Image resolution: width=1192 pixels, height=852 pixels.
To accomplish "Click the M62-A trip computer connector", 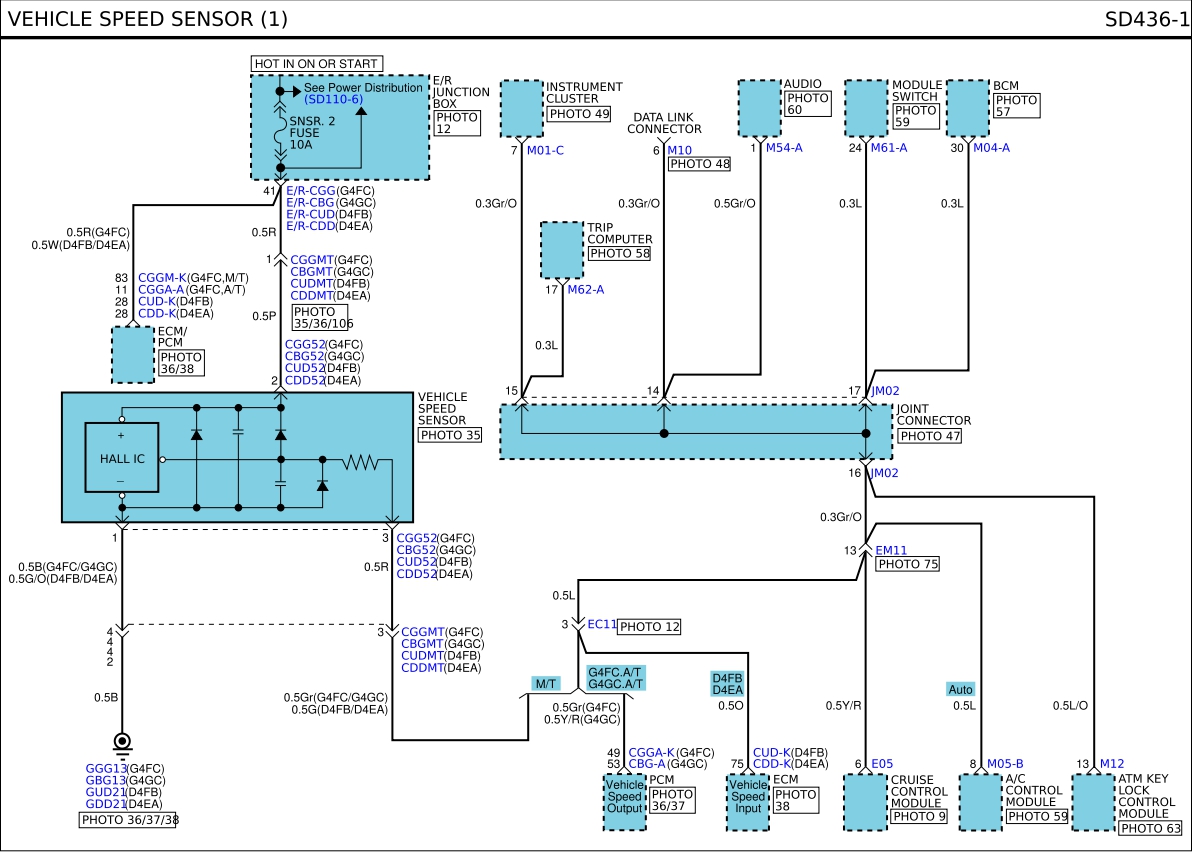I will click(x=585, y=290).
